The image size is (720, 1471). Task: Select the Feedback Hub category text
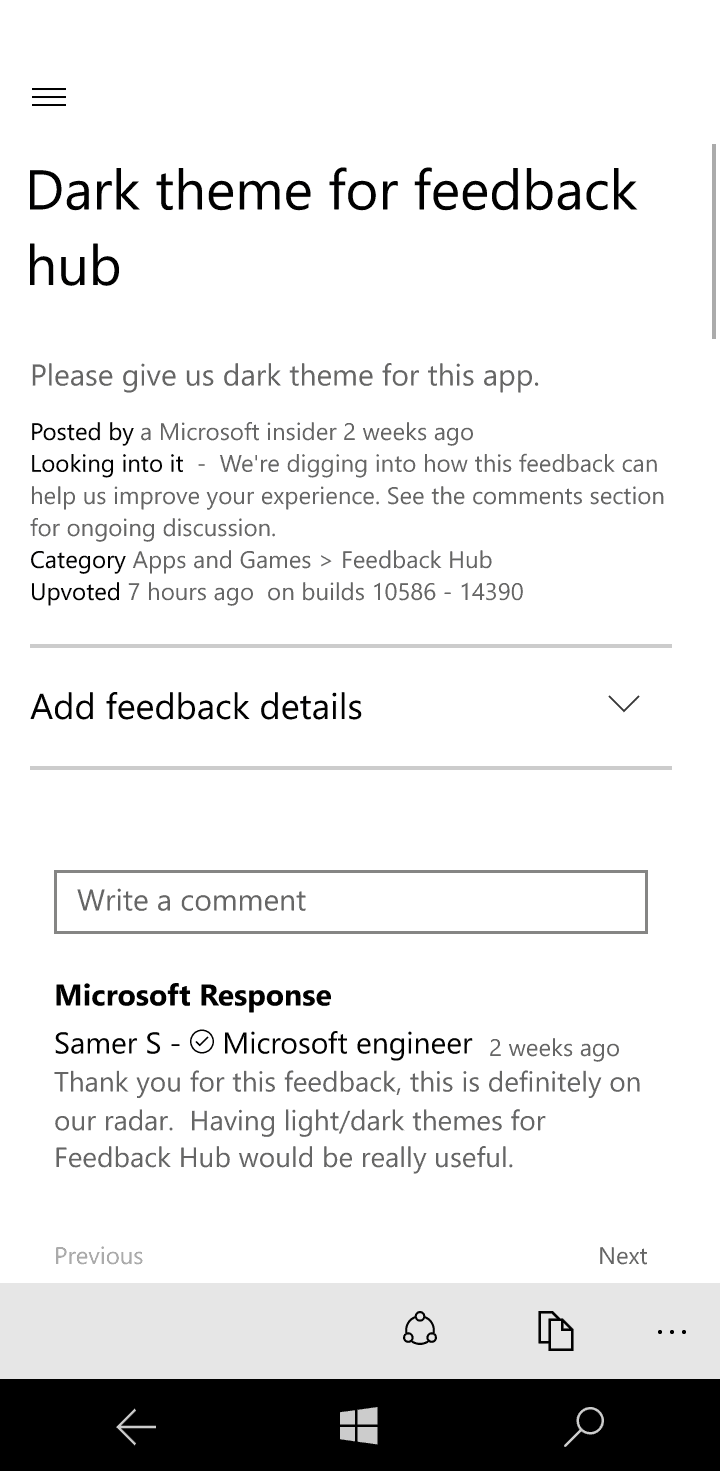(416, 560)
